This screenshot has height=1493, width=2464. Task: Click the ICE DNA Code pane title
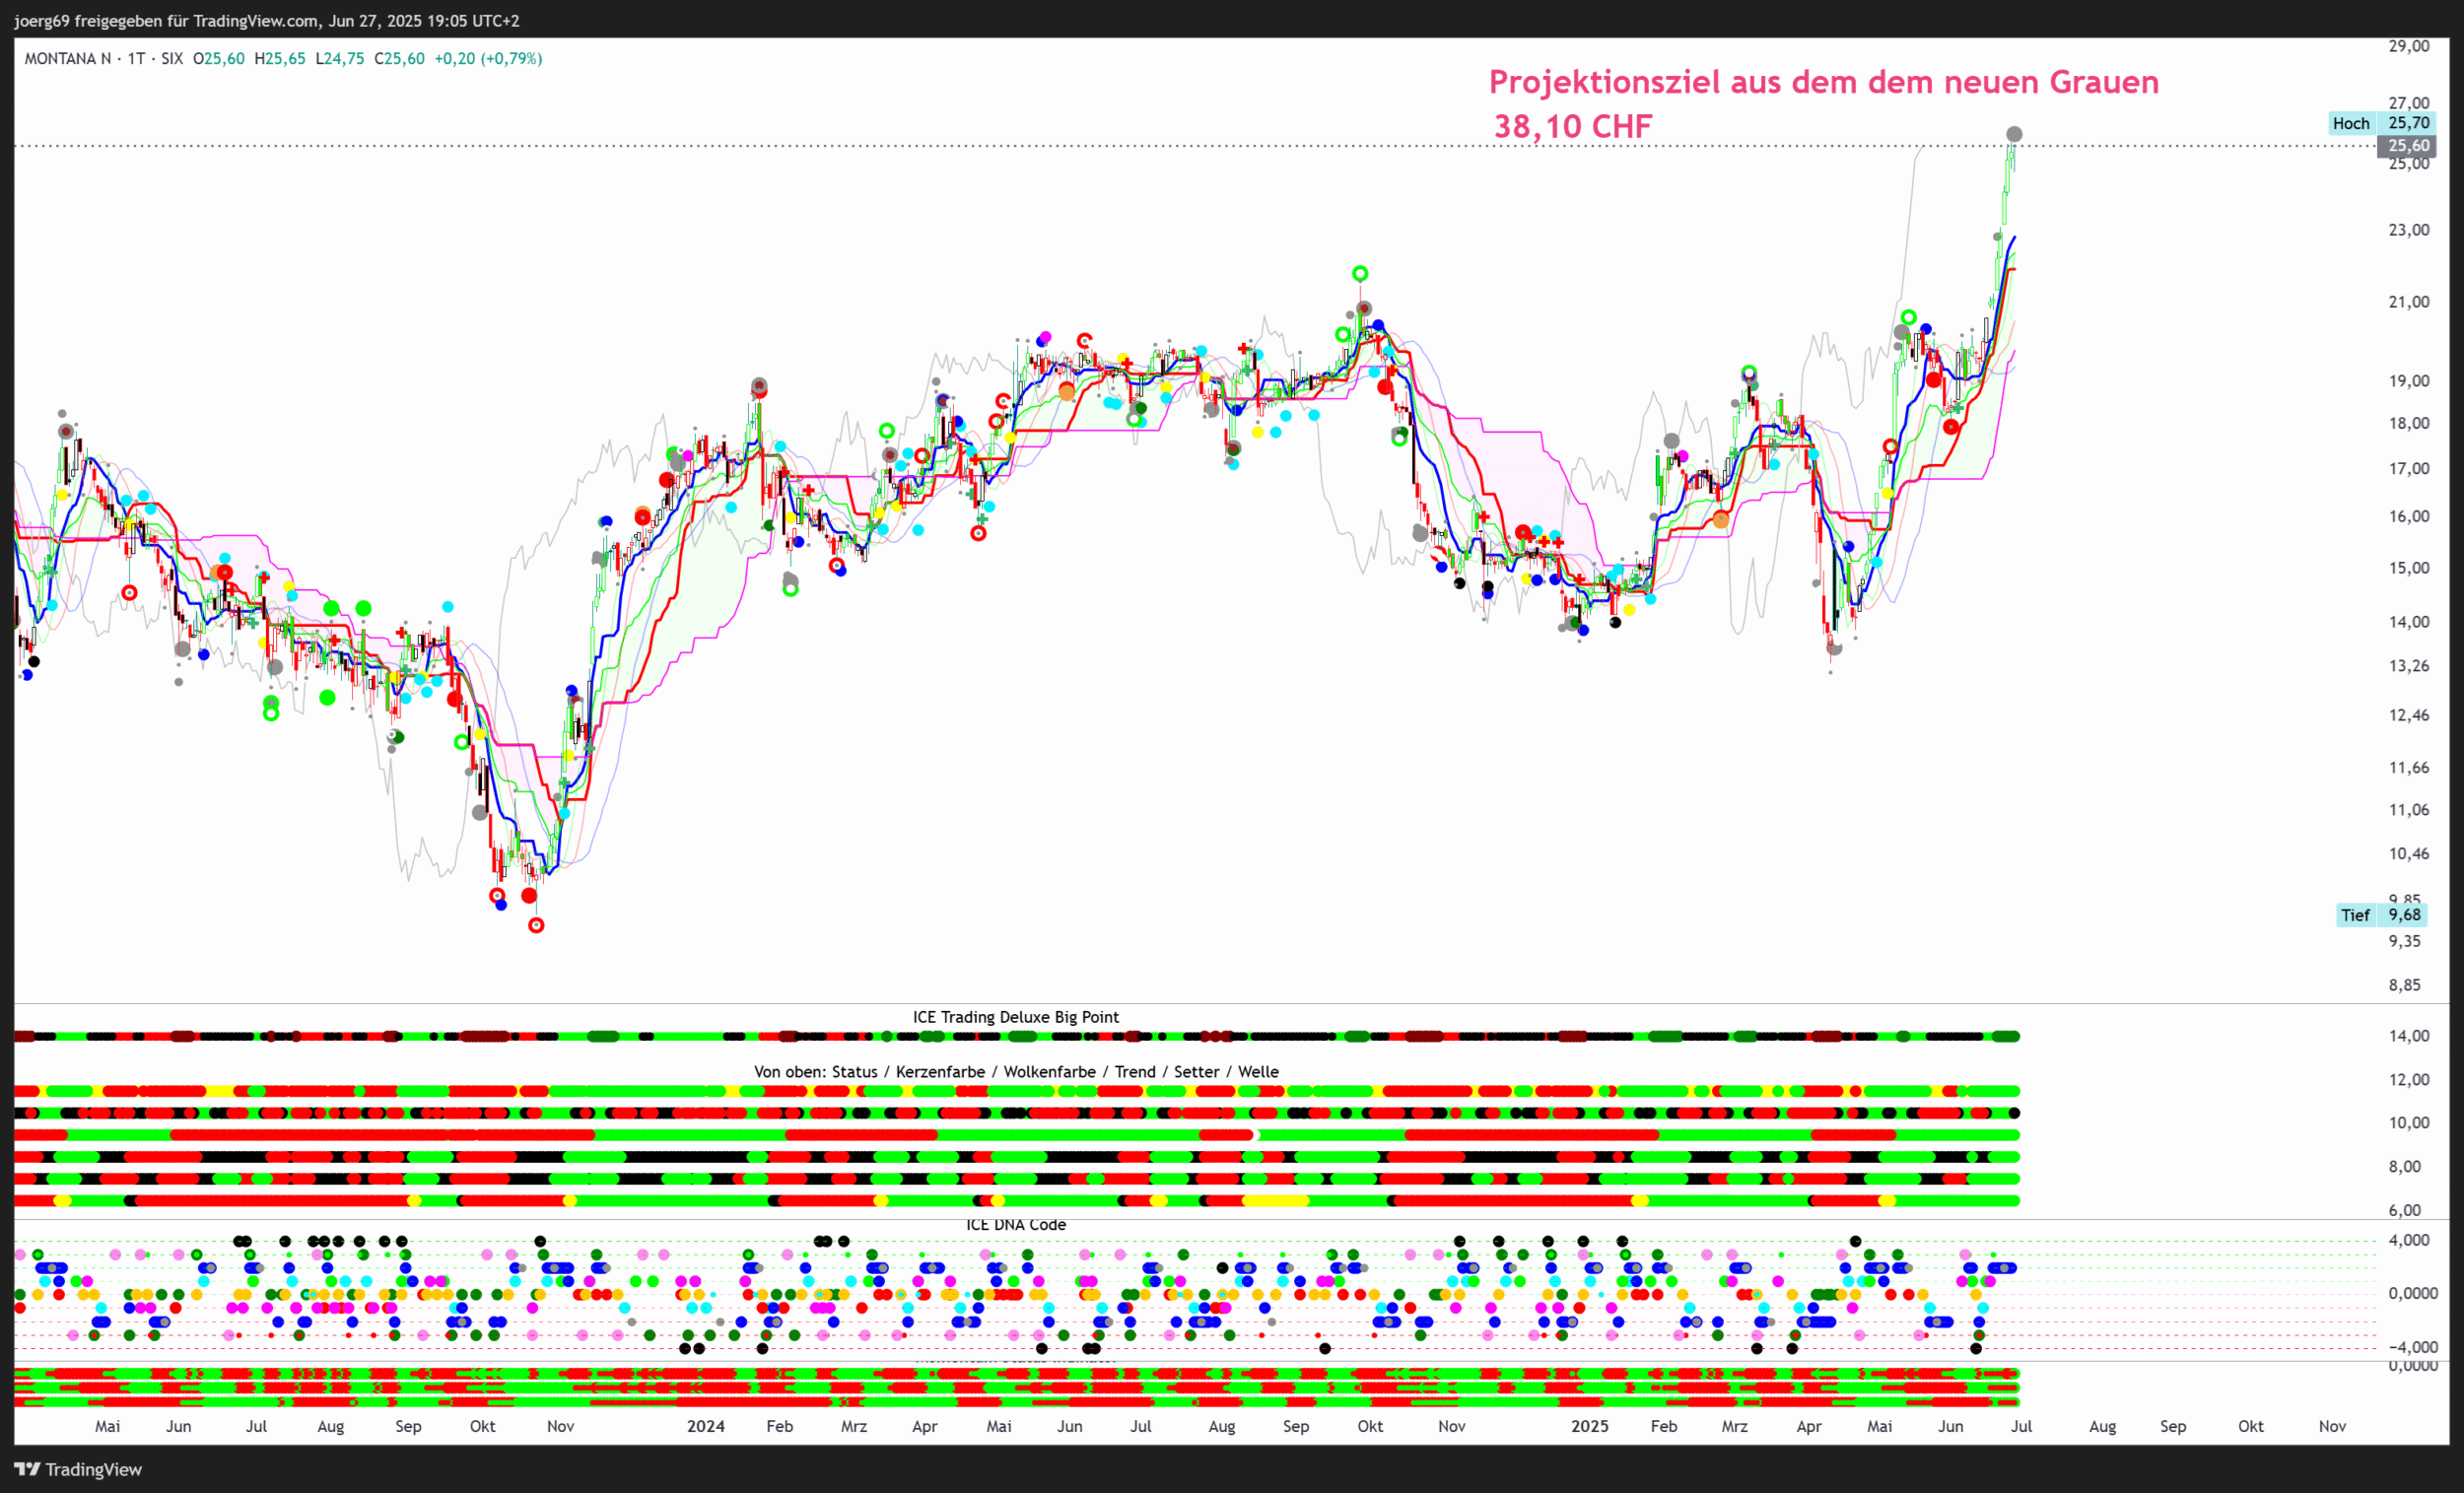click(1015, 1225)
